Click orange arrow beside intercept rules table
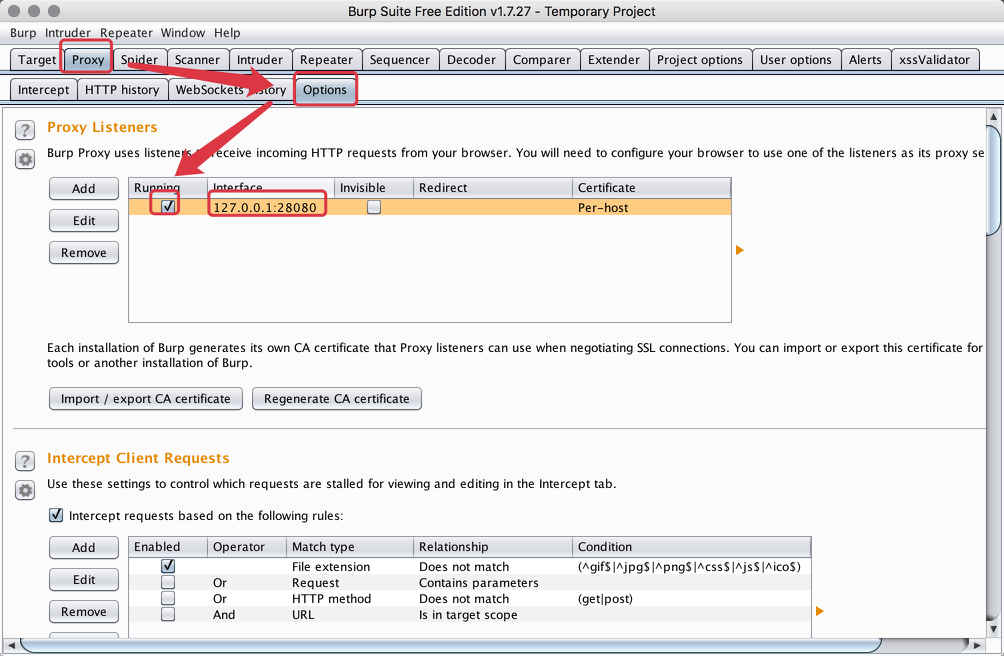The image size is (1004, 656). click(820, 611)
